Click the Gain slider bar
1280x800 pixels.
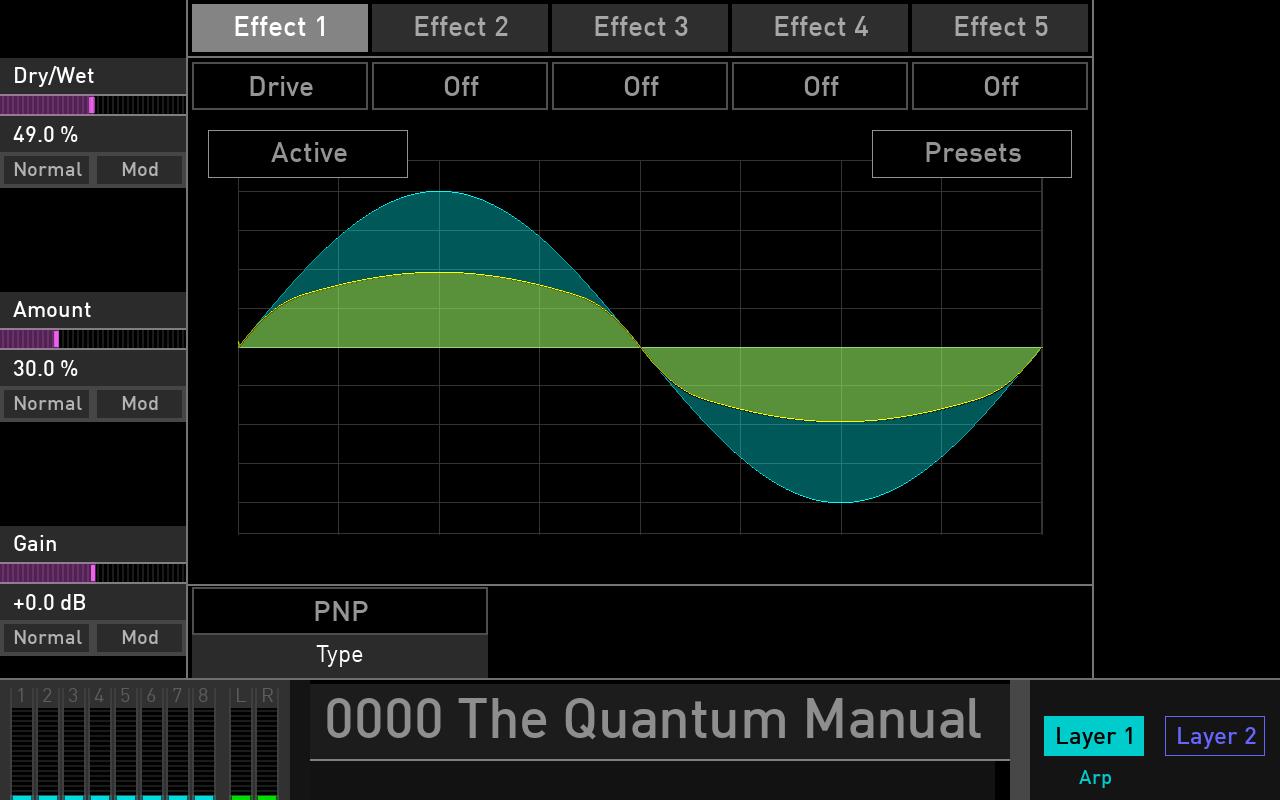pyautogui.click(x=93, y=573)
